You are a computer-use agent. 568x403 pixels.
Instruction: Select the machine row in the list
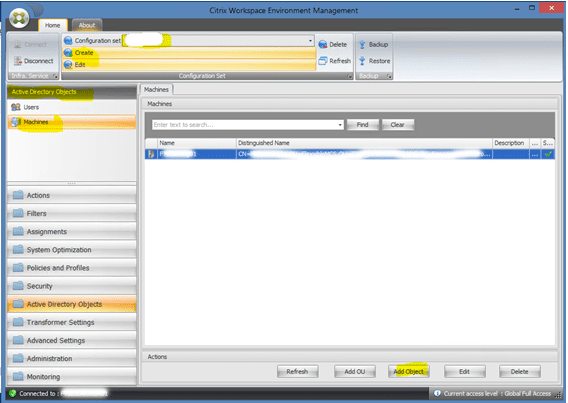click(350, 154)
